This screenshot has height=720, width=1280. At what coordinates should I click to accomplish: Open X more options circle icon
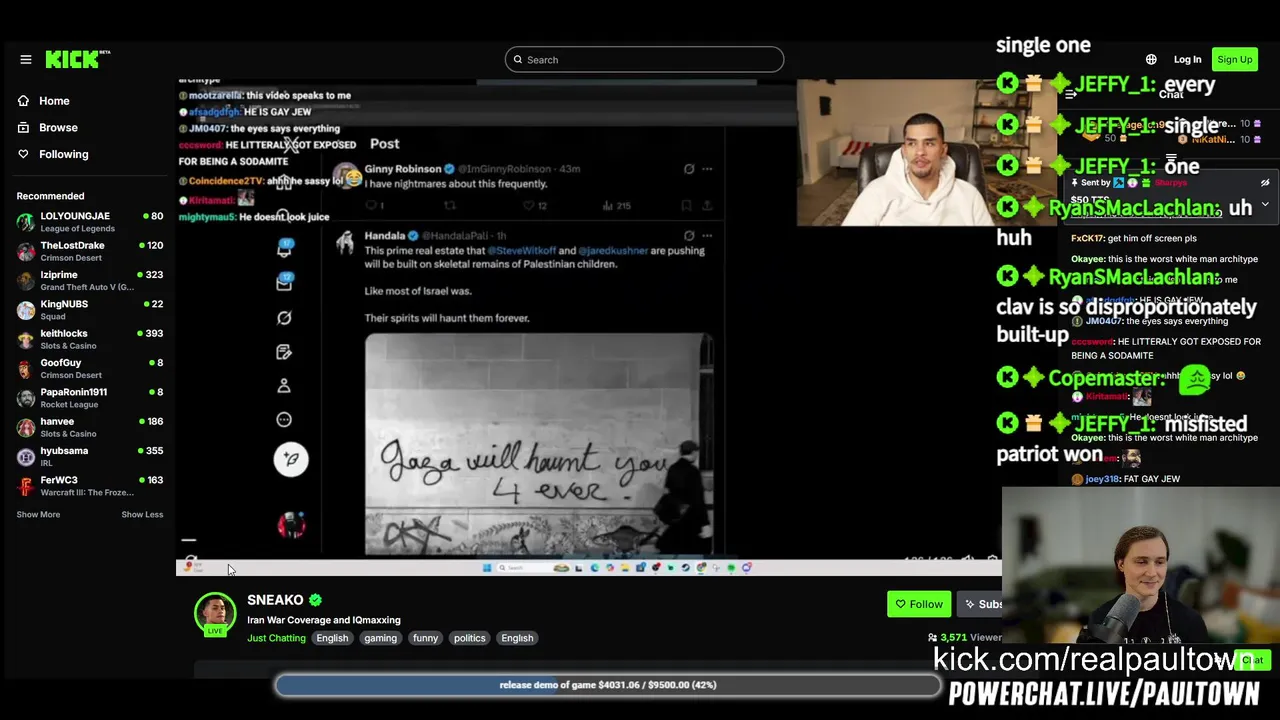284,420
